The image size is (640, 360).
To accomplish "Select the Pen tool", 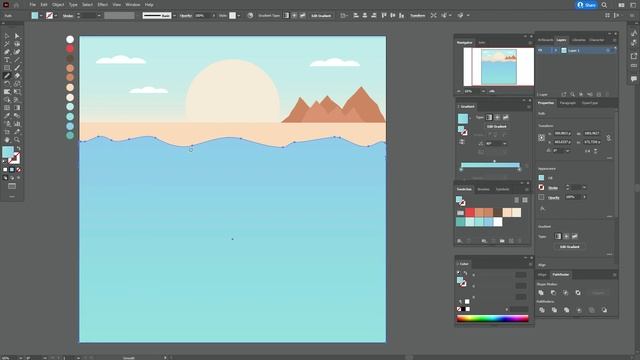I will (7, 52).
